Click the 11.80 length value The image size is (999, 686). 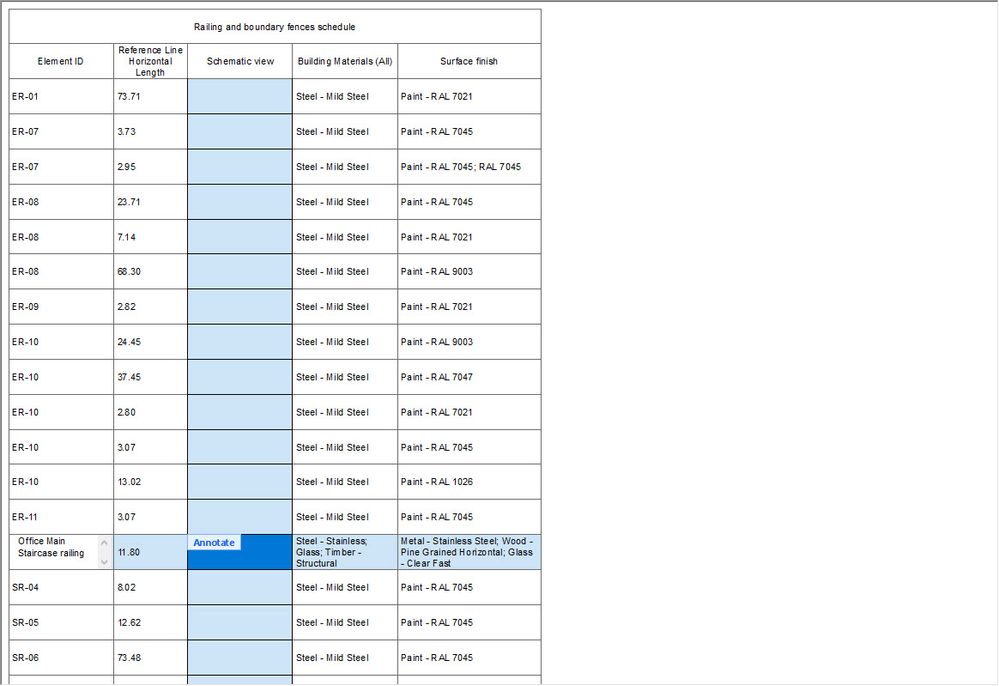[129, 552]
